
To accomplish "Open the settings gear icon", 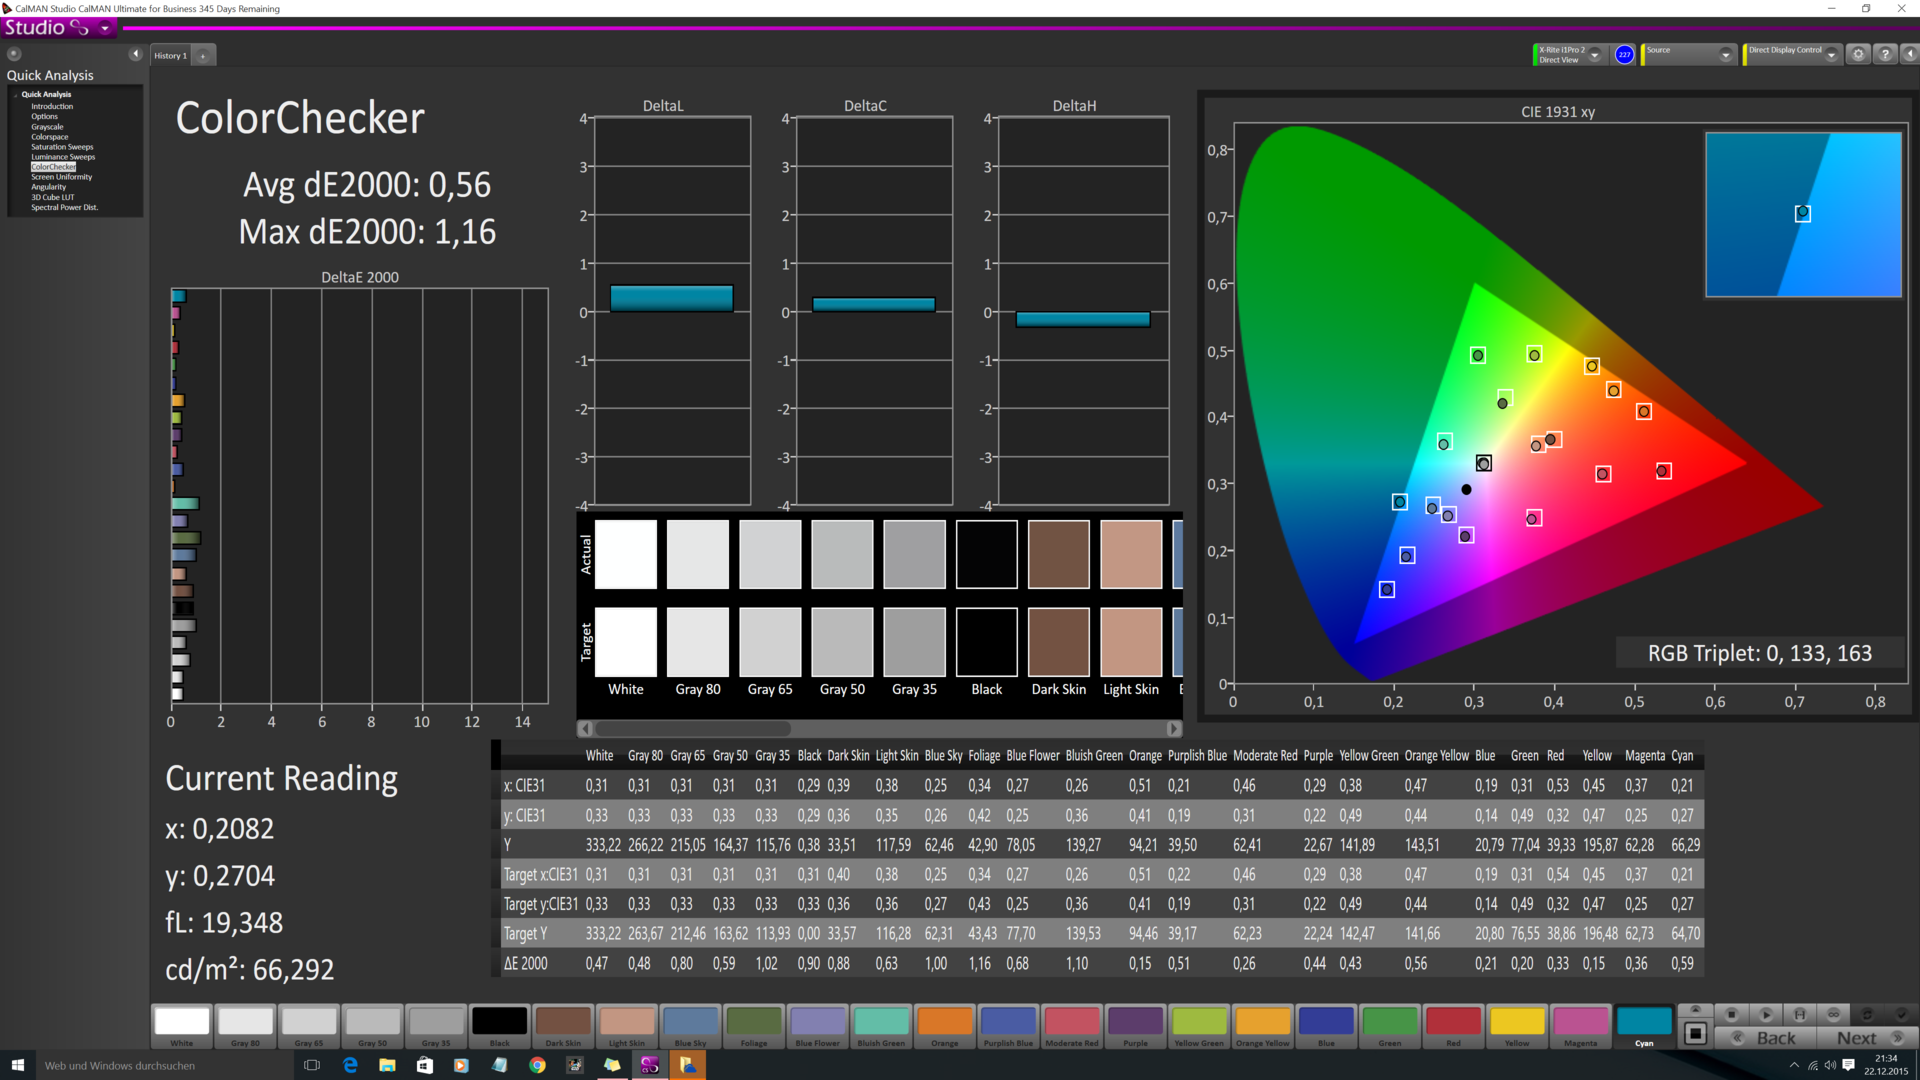I will [x=1858, y=55].
